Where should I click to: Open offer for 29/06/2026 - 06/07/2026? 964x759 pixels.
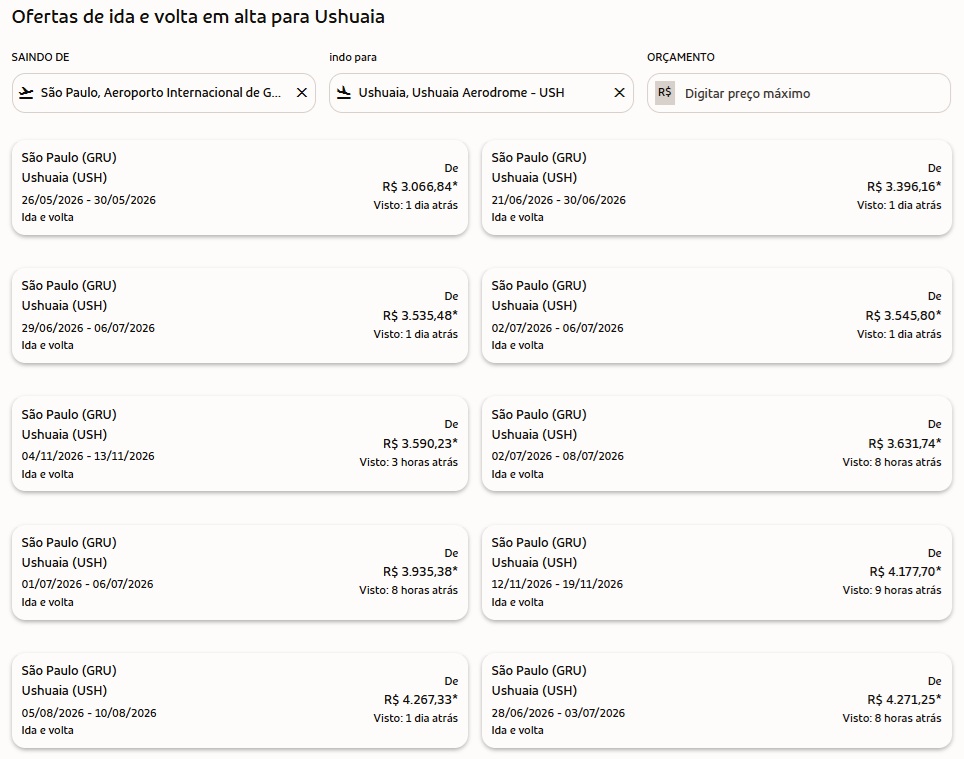(239, 315)
